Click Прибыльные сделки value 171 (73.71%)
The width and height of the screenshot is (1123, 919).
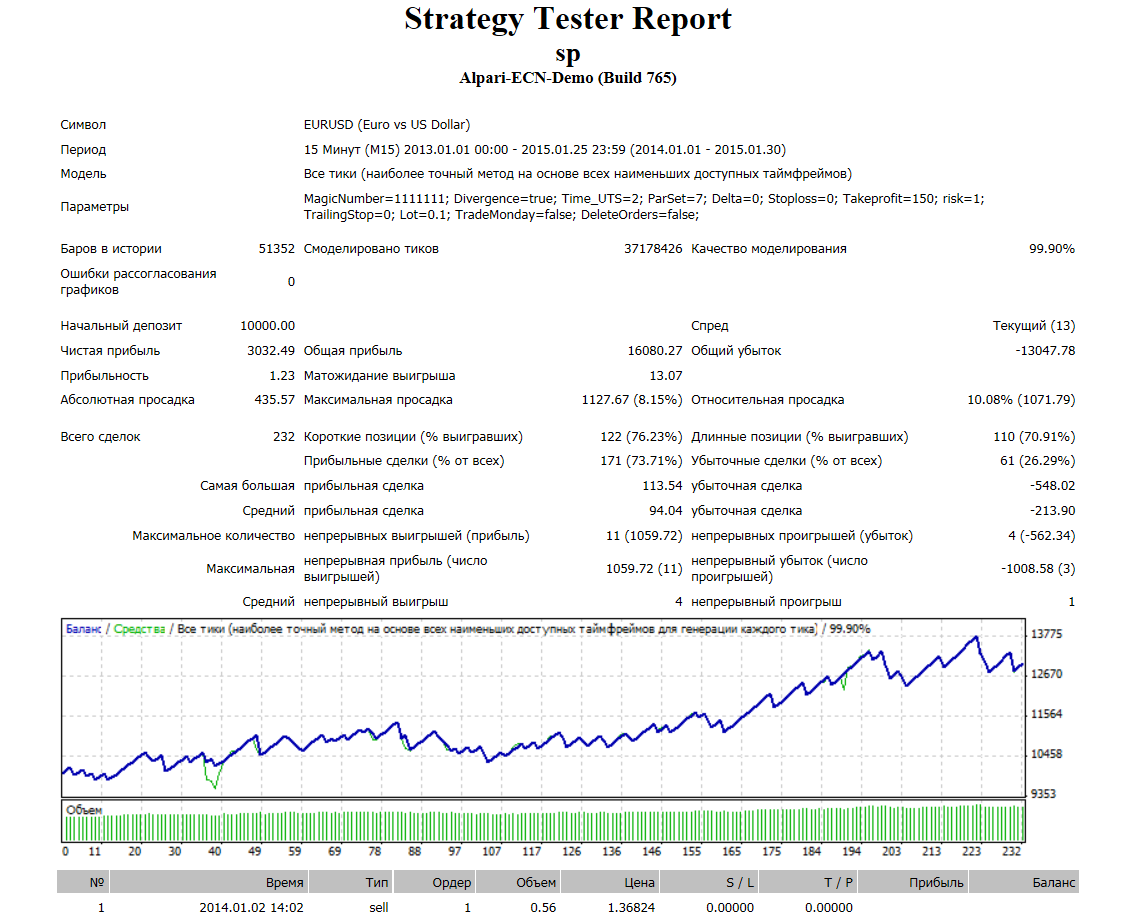pyautogui.click(x=641, y=461)
